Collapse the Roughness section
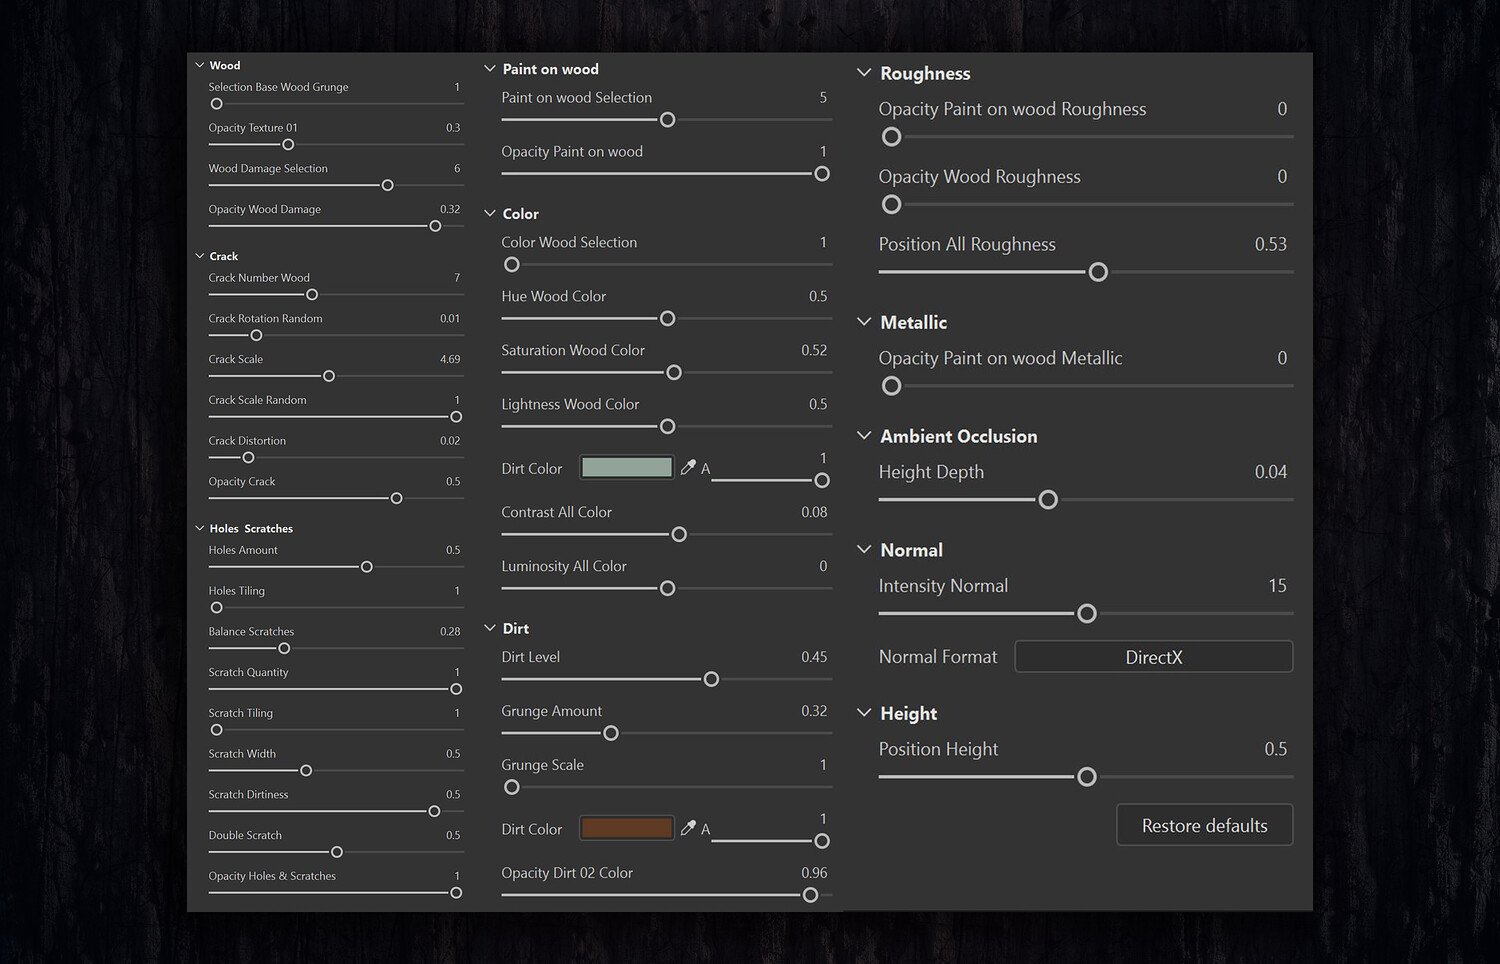Image resolution: width=1500 pixels, height=964 pixels. pyautogui.click(x=864, y=73)
